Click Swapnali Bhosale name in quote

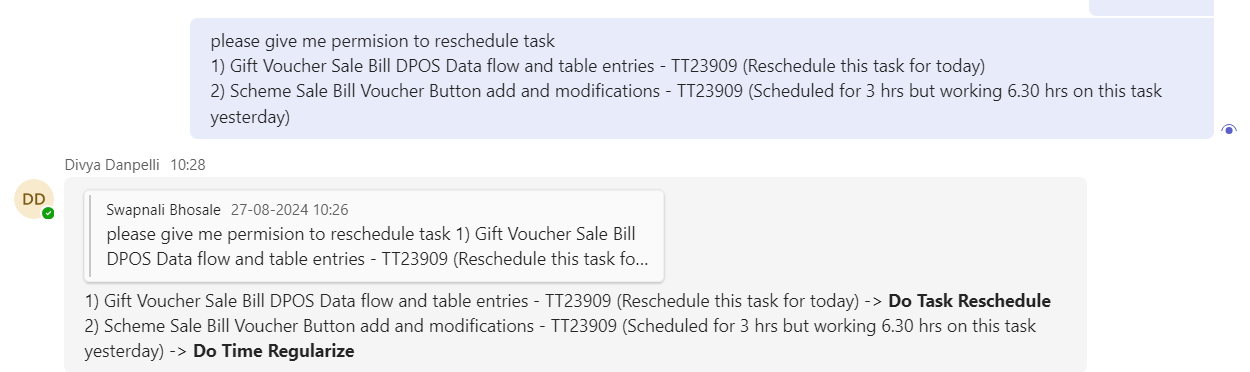point(164,210)
